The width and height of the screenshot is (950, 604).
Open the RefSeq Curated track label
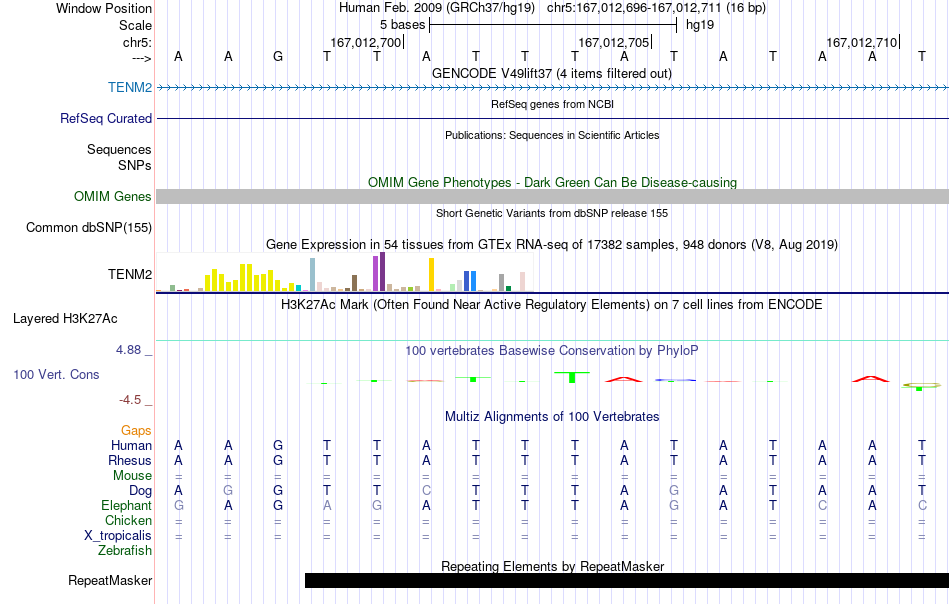coord(106,118)
